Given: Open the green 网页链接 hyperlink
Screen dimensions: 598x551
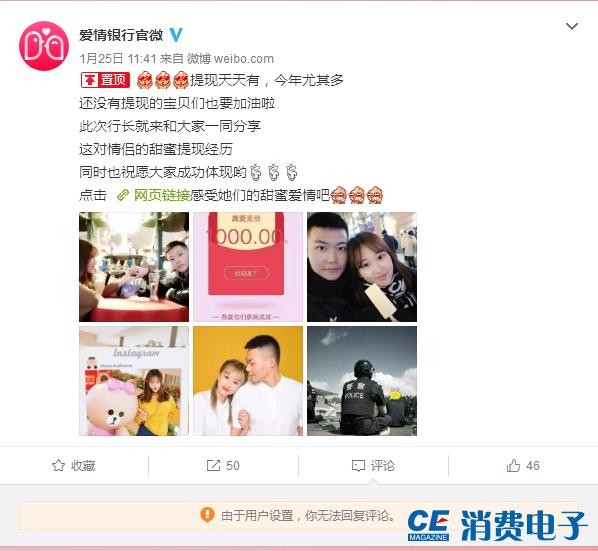Looking at the screenshot, I should (x=162, y=195).
